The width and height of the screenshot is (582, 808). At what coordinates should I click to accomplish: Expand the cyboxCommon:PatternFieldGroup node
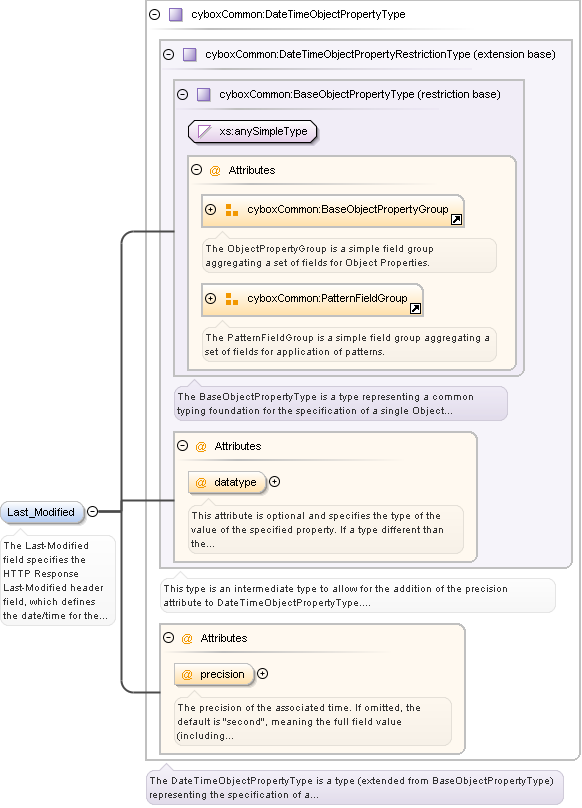210,298
